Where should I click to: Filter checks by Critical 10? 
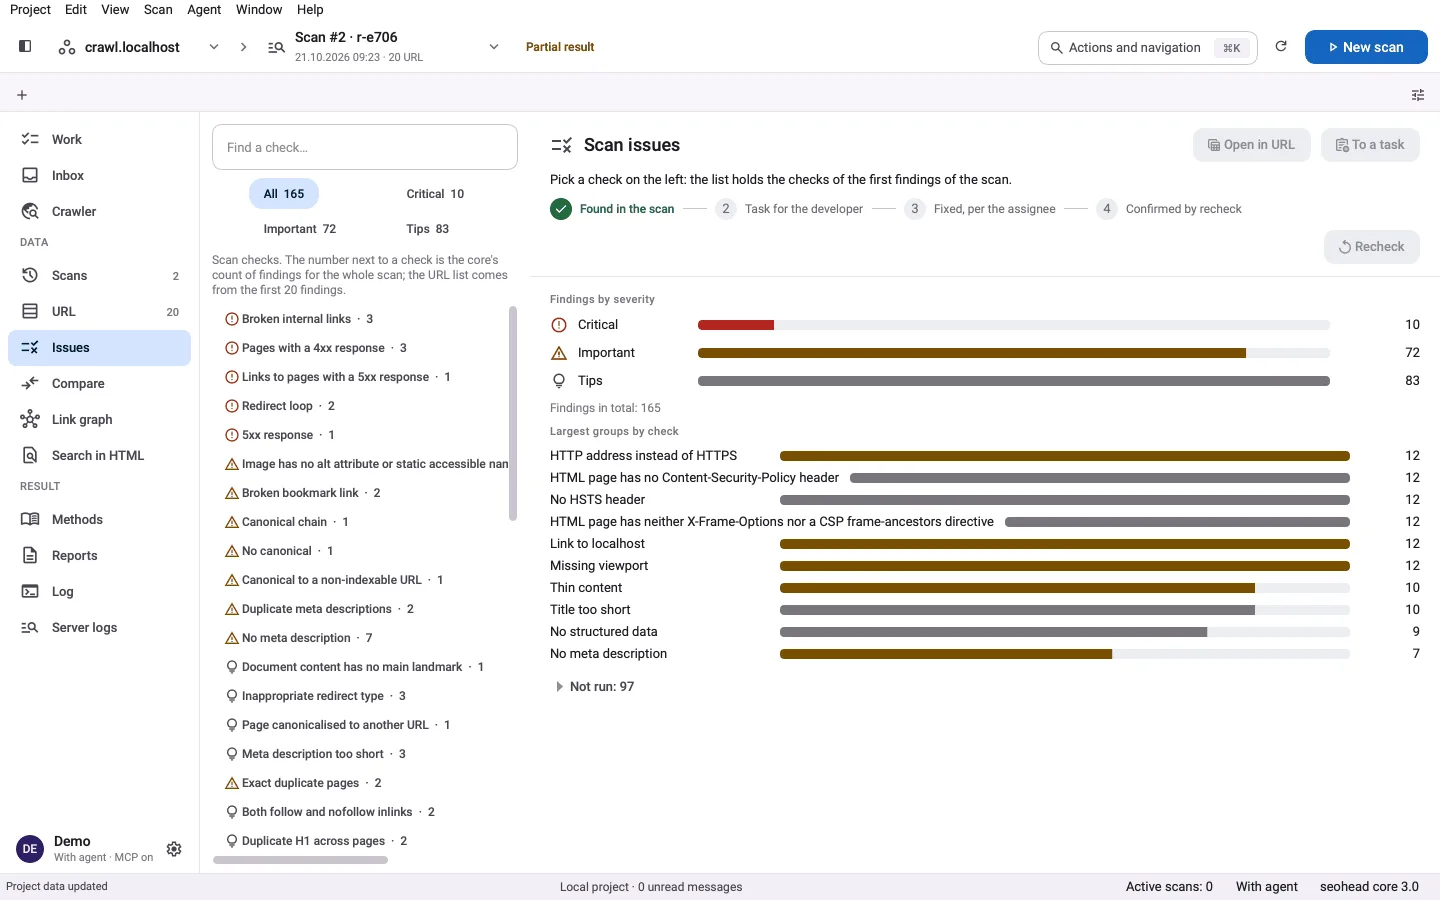(x=435, y=194)
